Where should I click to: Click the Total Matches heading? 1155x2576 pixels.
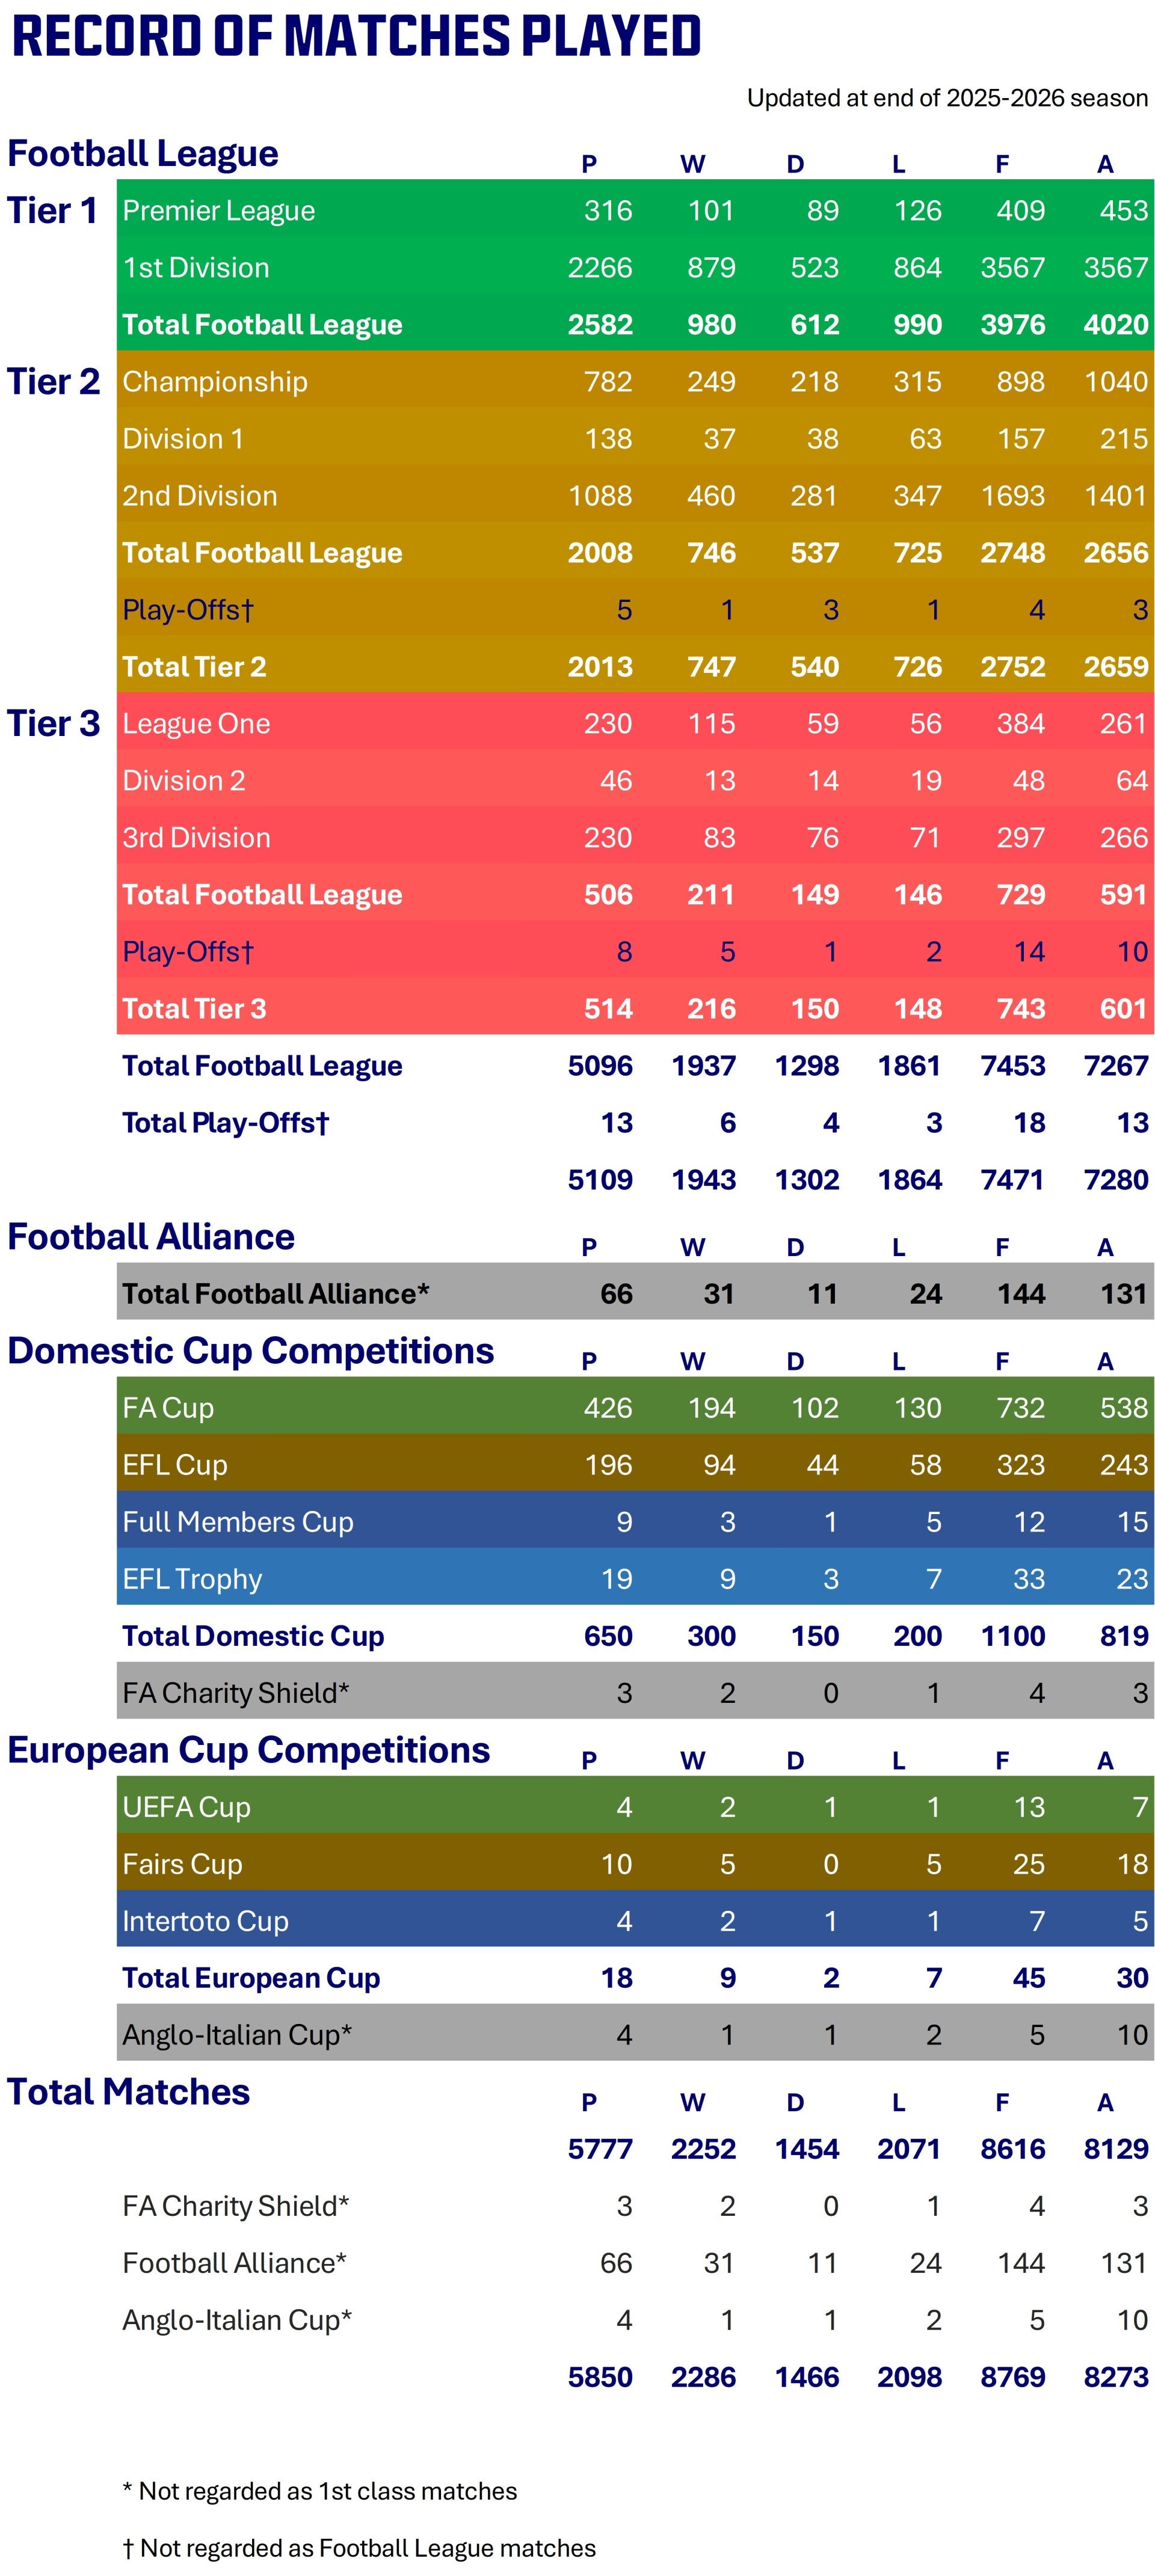(x=129, y=2092)
